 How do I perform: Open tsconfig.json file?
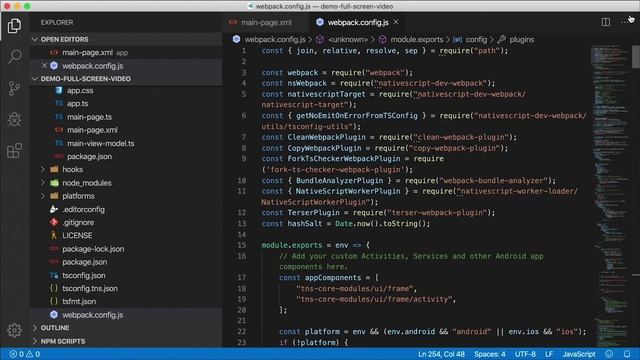click(x=84, y=276)
